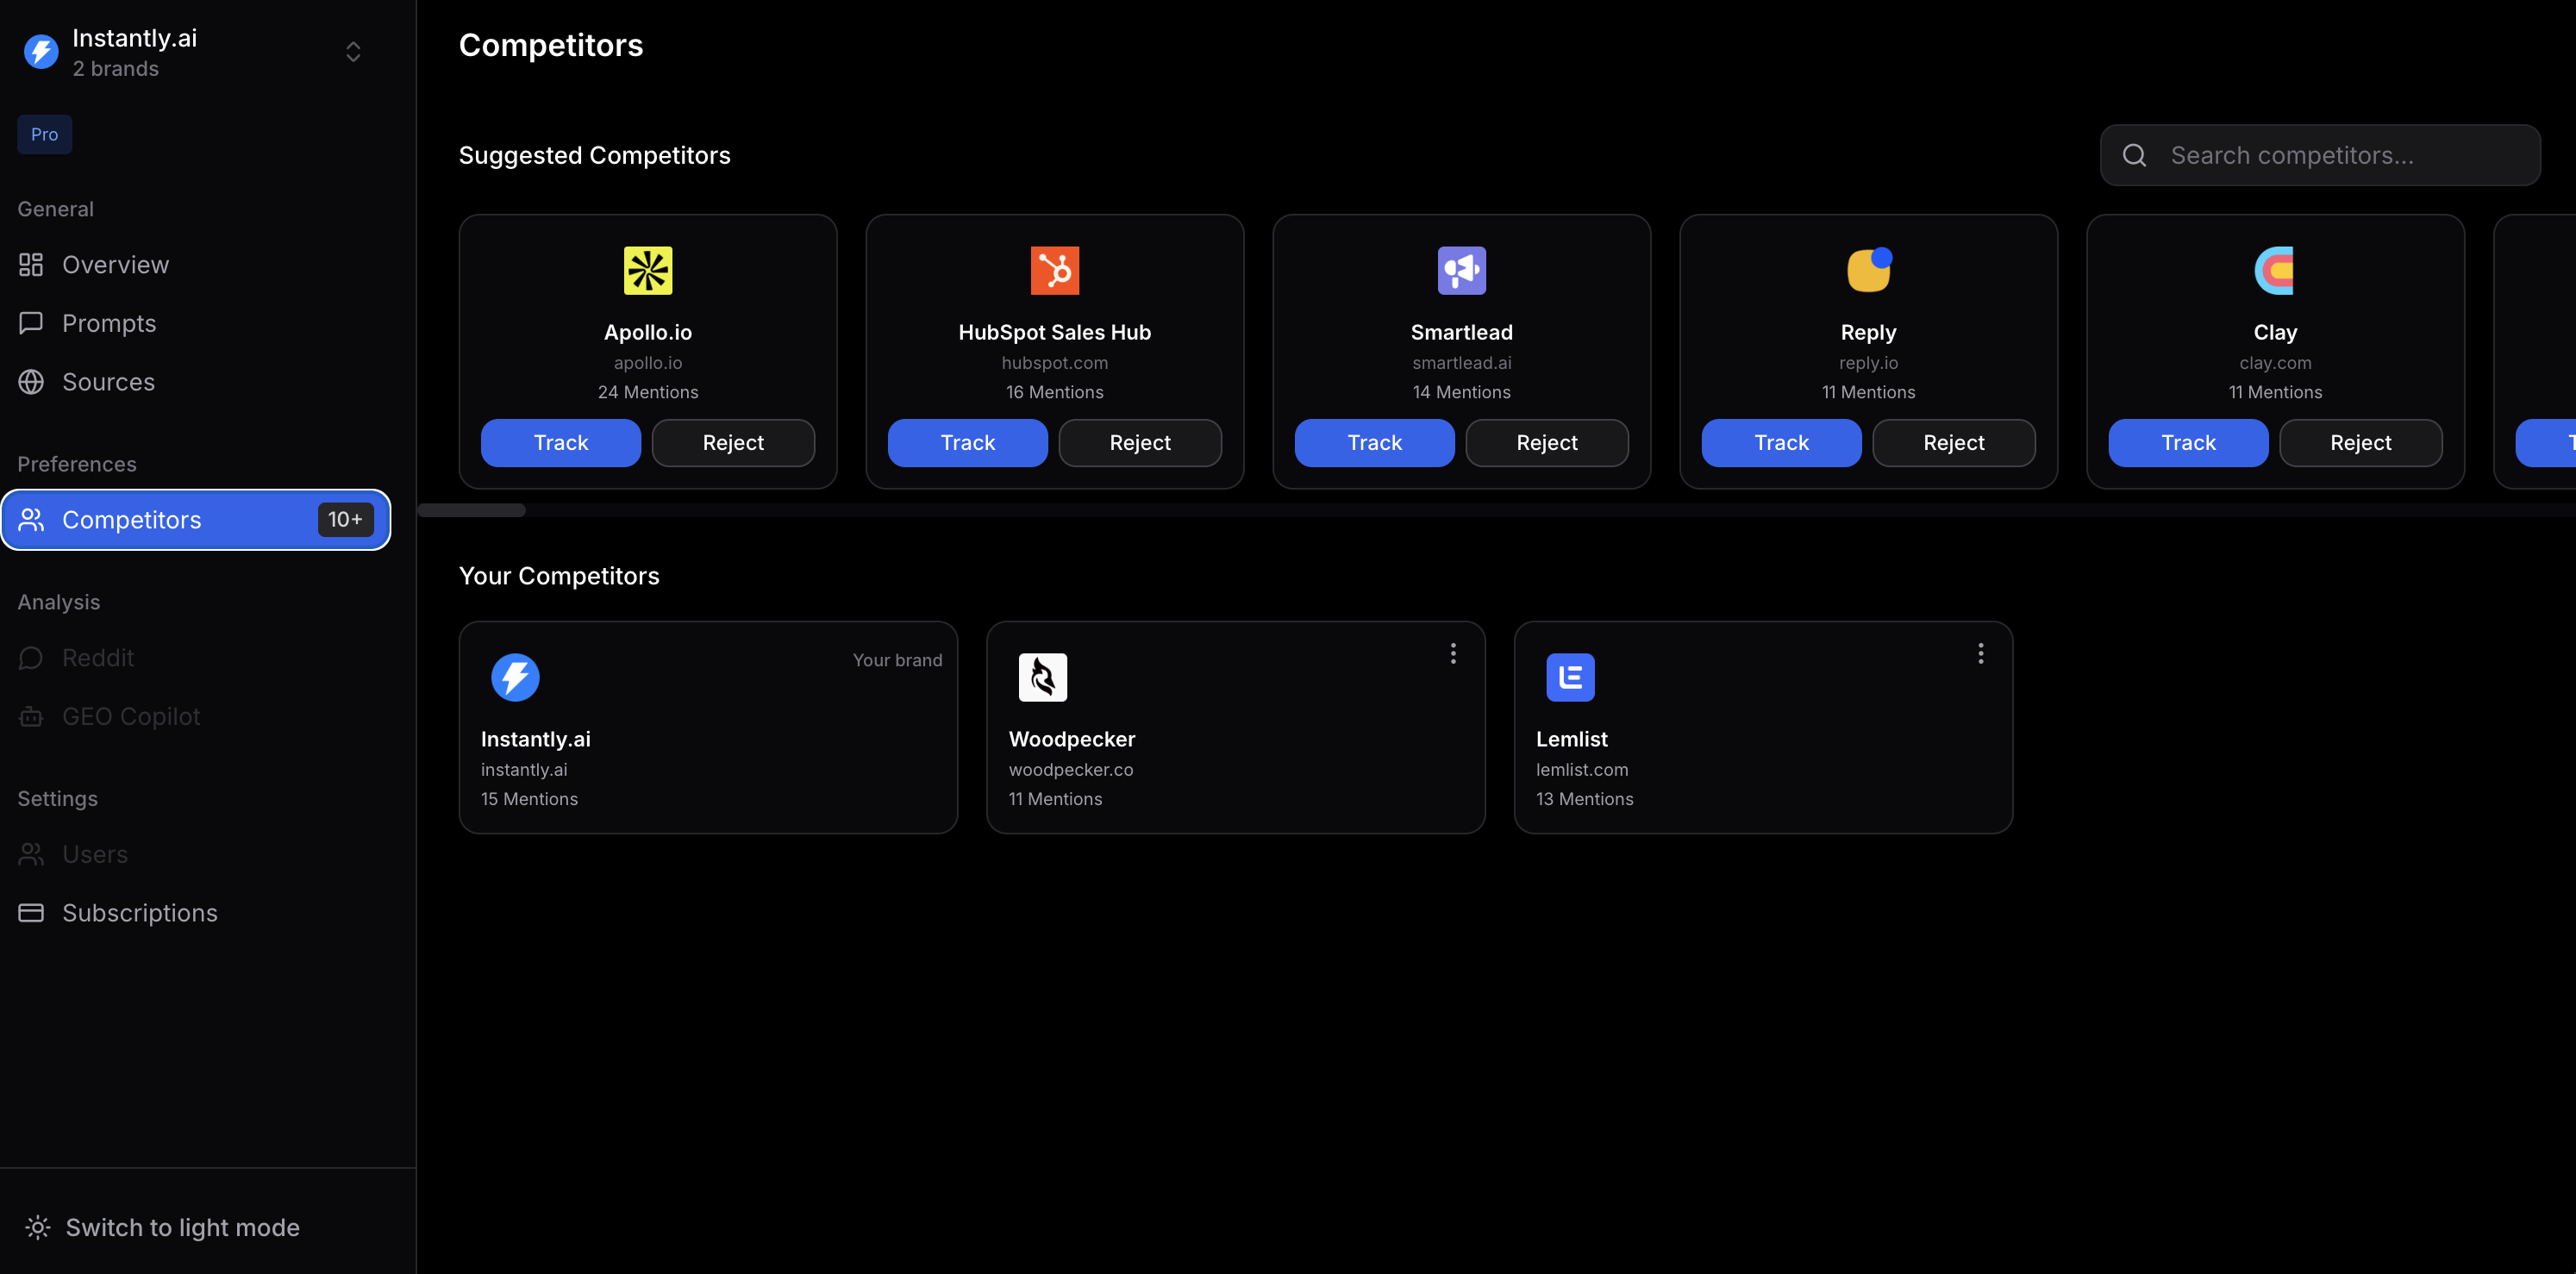Click the Overview grid icon

click(31, 265)
